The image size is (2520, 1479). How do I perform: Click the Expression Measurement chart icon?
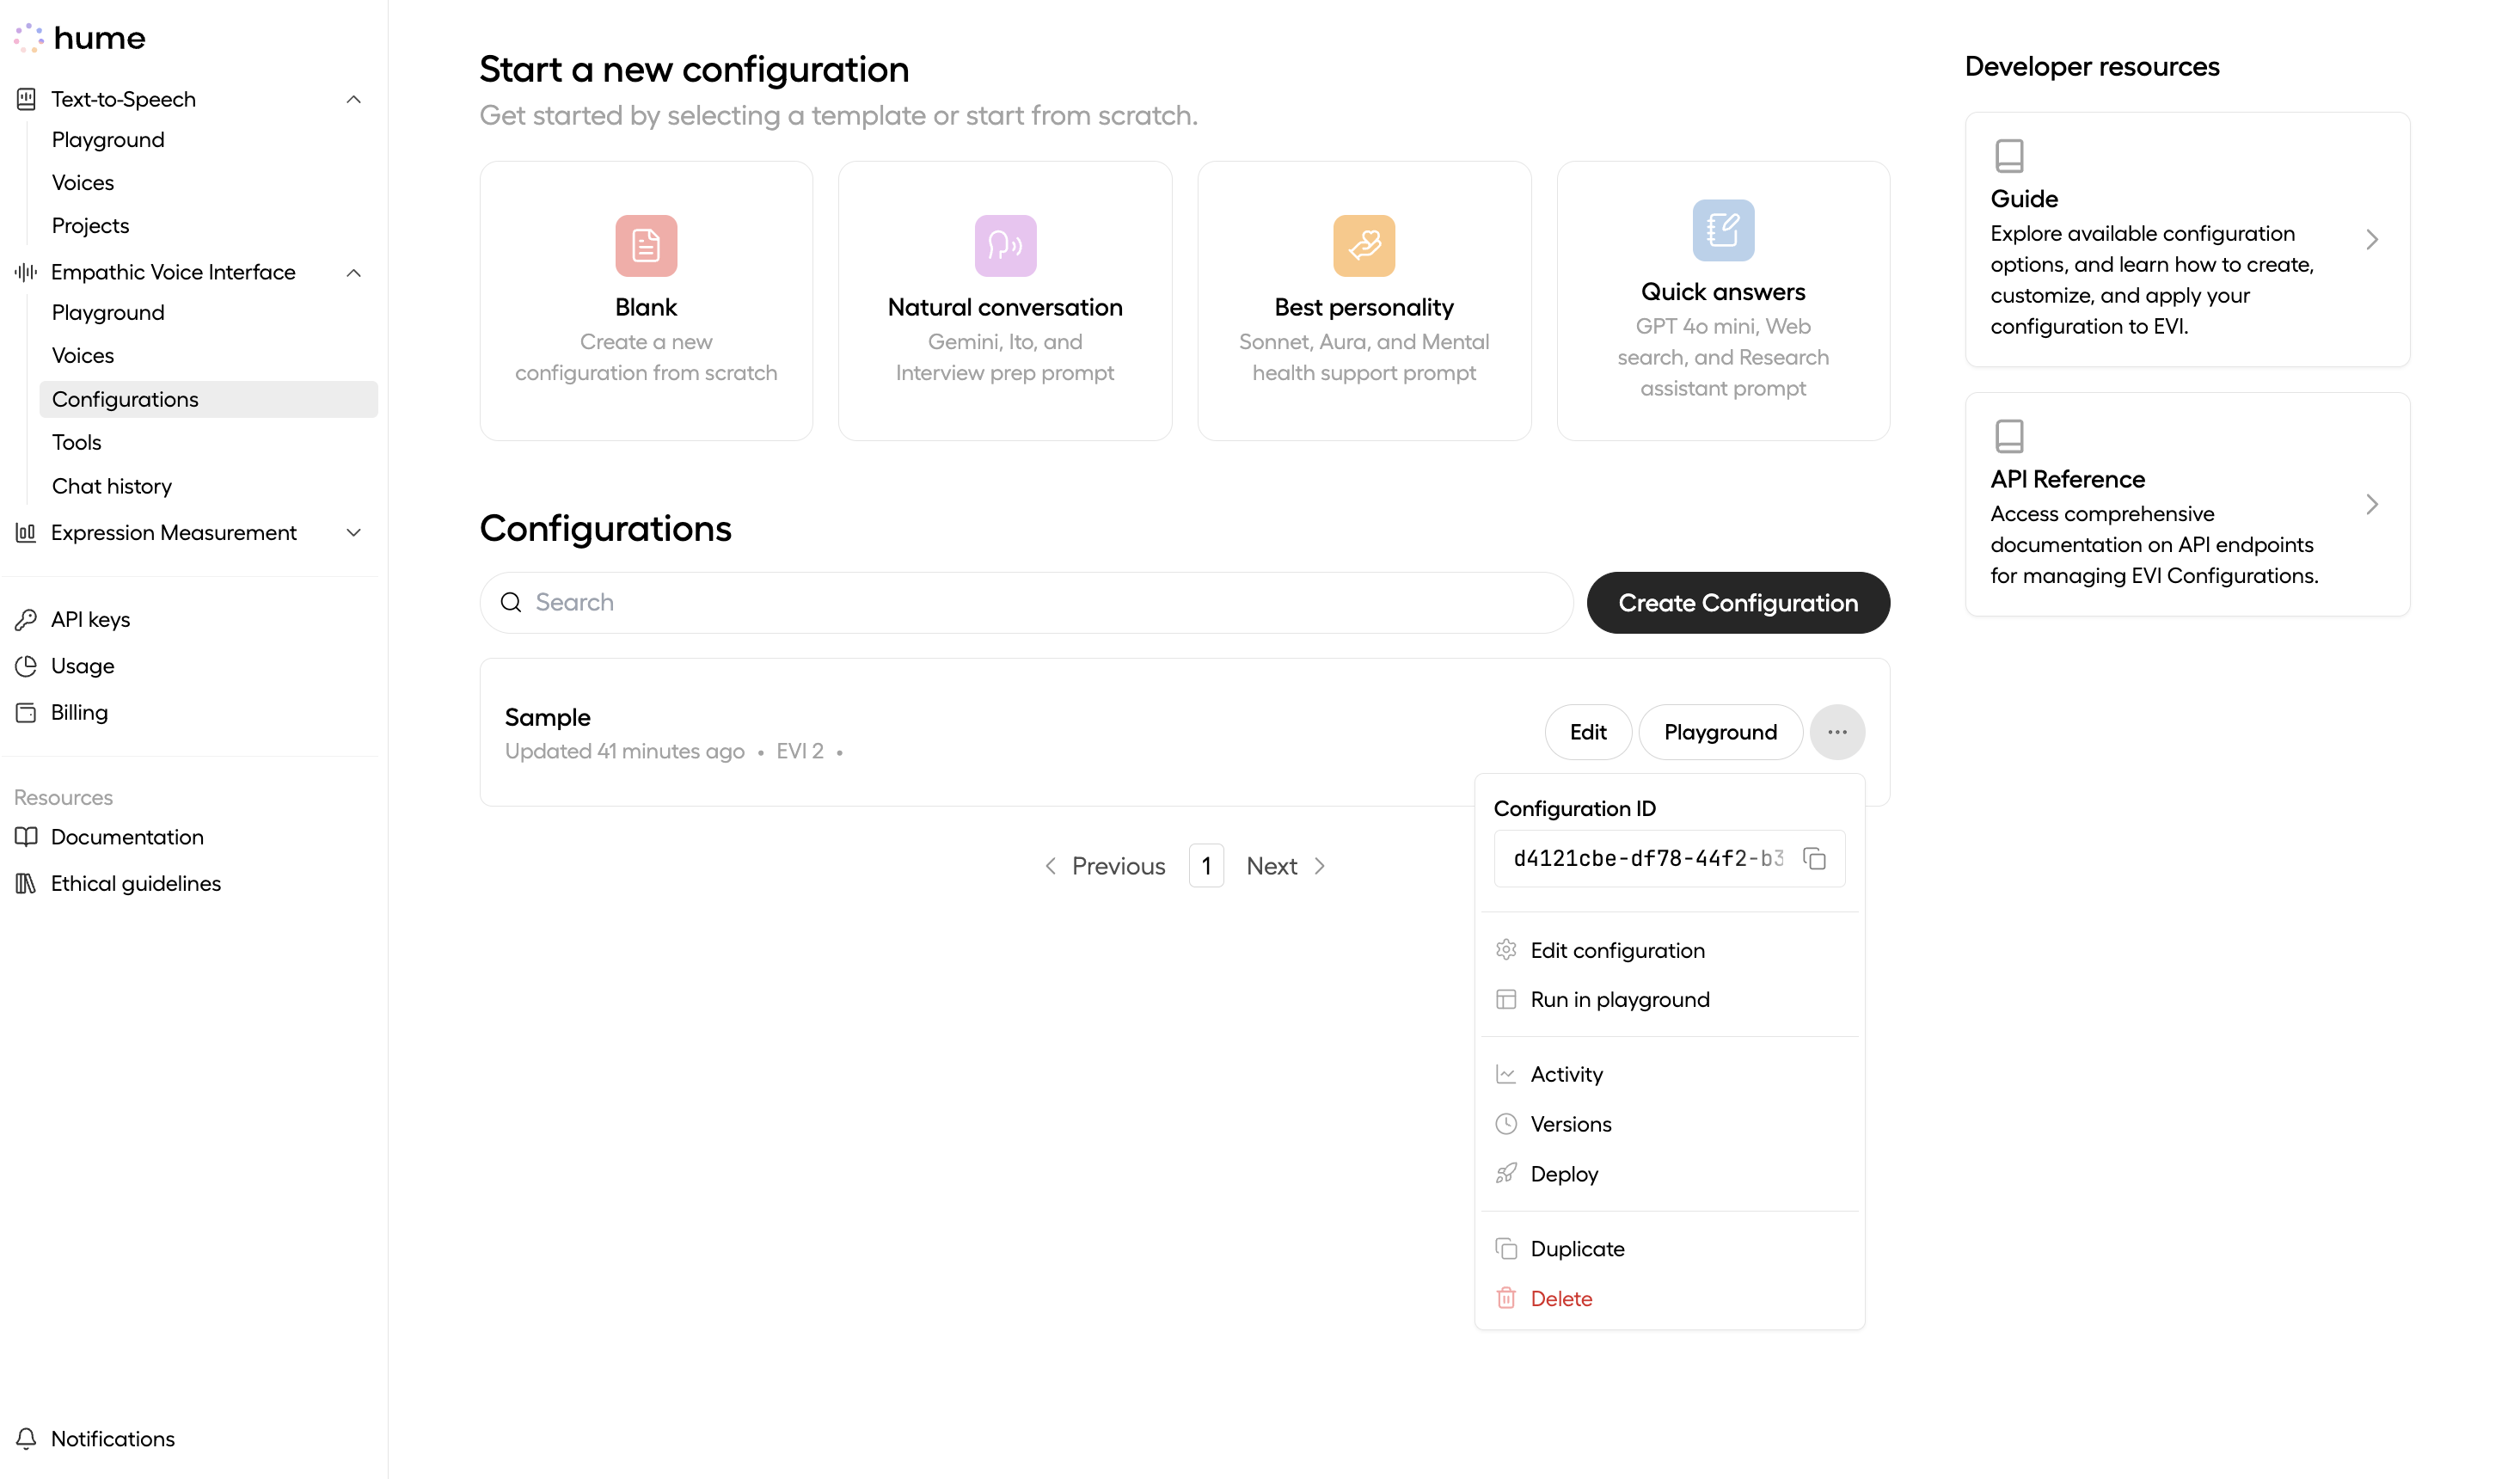tap(26, 533)
